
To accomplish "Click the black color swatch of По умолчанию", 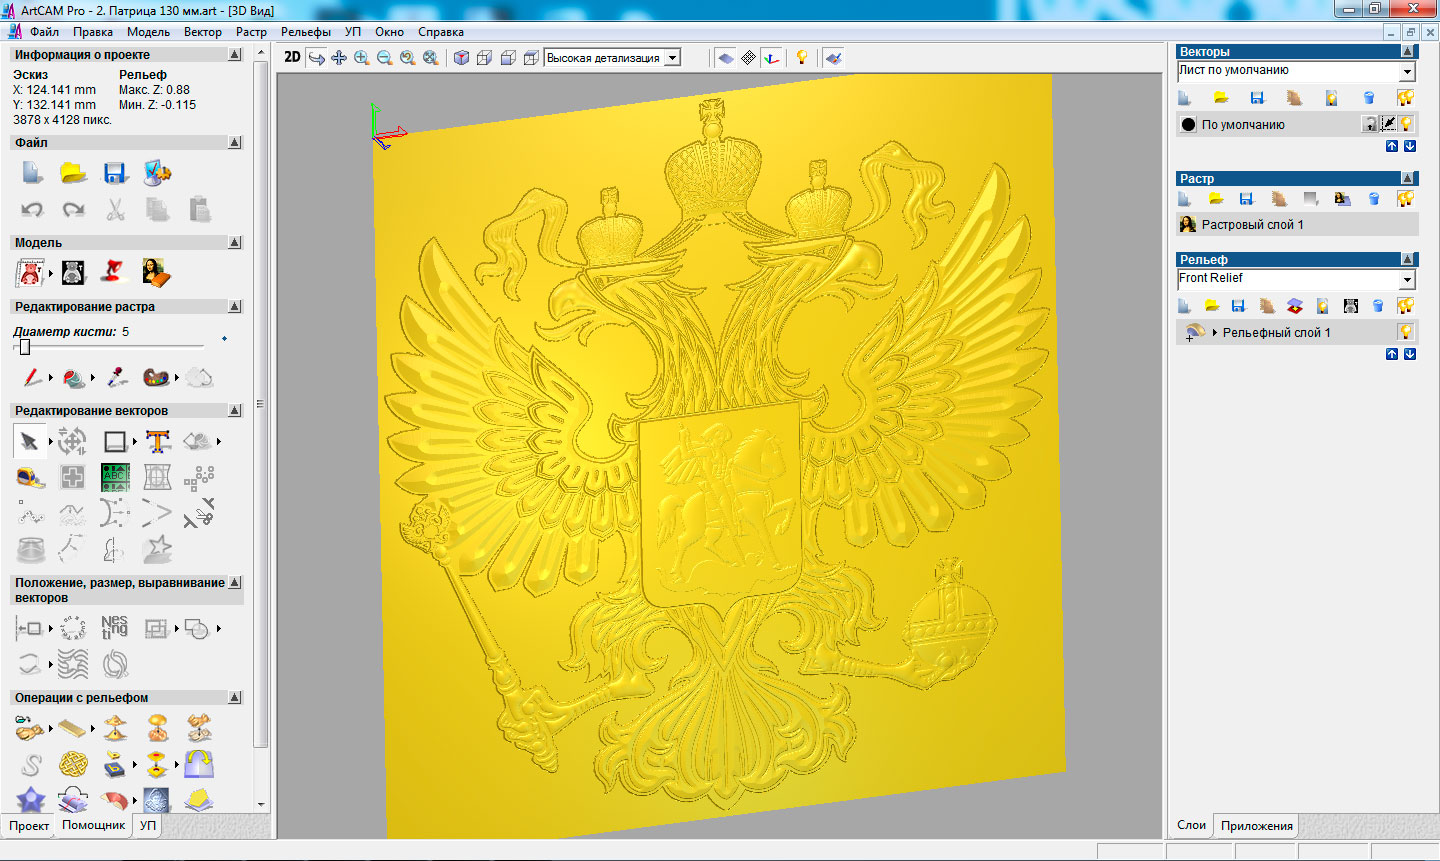I will (x=1188, y=125).
